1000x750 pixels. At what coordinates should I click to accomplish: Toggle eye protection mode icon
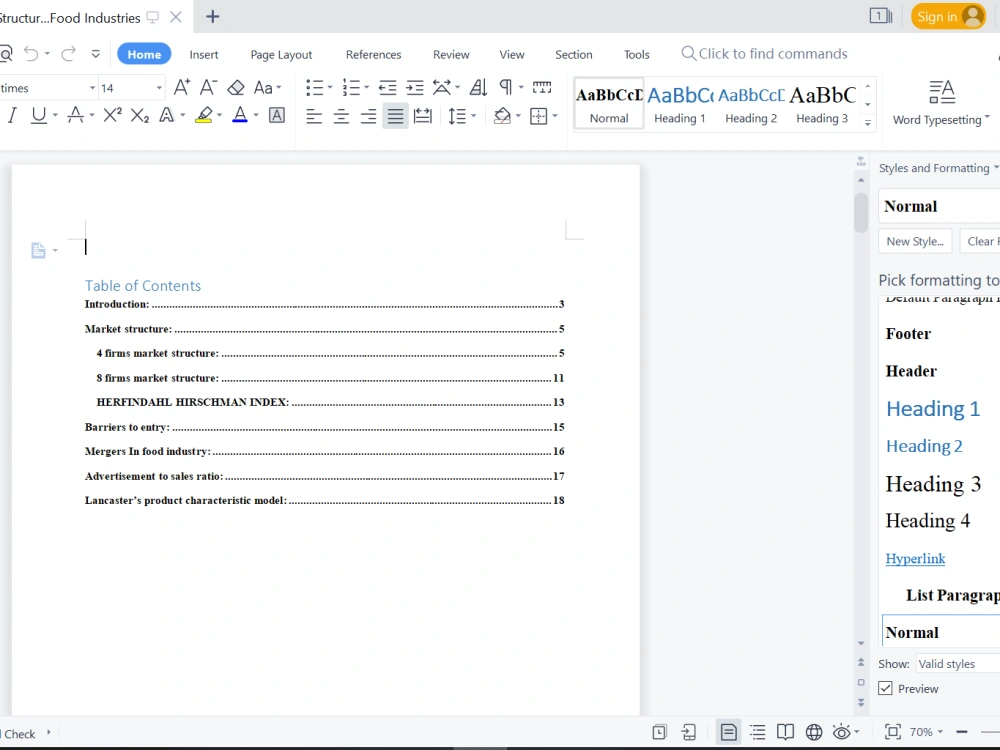842,732
